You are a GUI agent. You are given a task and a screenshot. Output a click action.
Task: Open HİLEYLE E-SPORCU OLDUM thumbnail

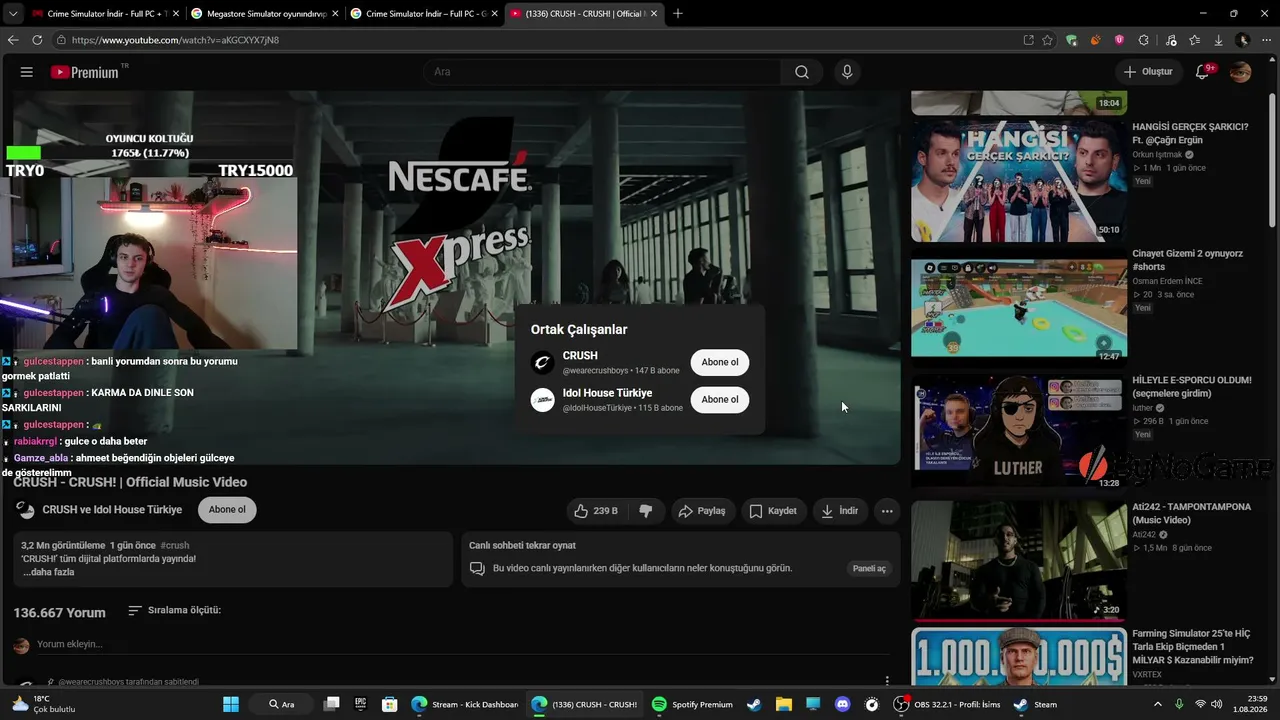tap(1019, 435)
